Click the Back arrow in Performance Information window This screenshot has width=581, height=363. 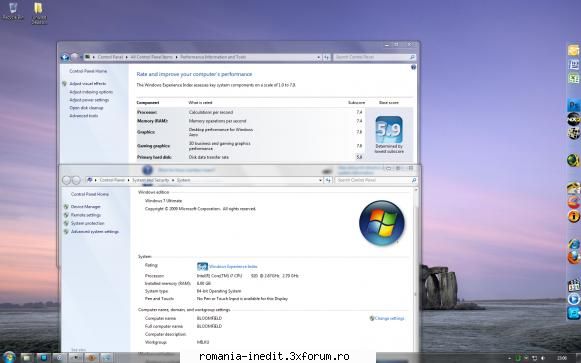pos(65,57)
